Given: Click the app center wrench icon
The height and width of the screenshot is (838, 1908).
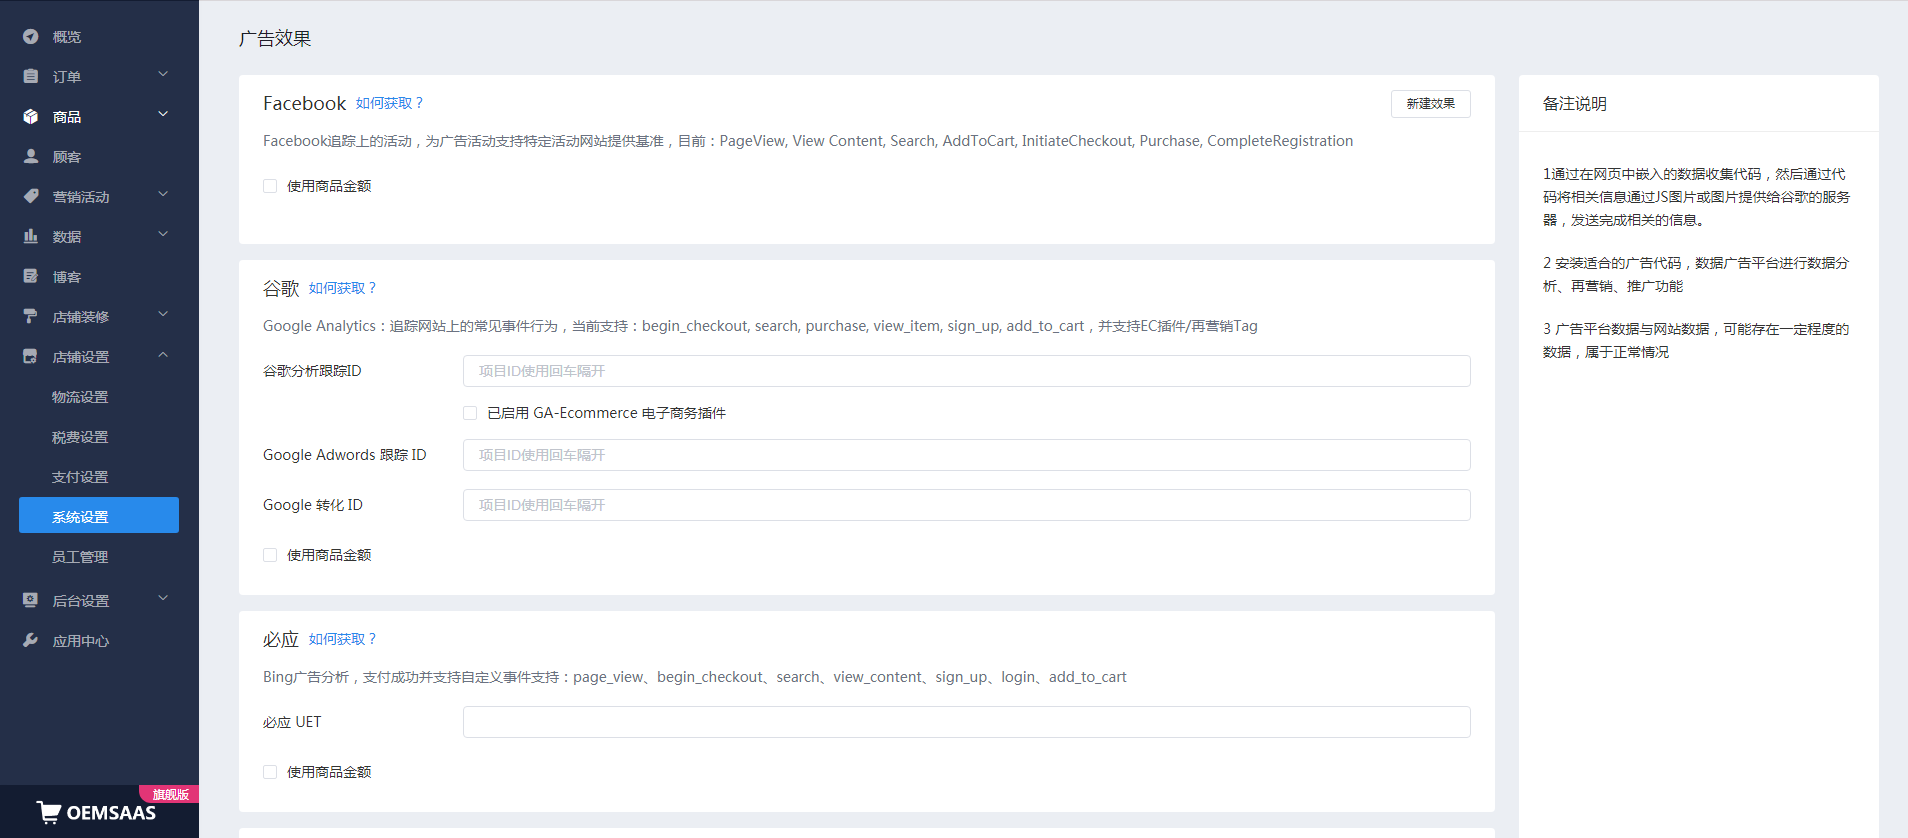Looking at the screenshot, I should pyautogui.click(x=31, y=641).
